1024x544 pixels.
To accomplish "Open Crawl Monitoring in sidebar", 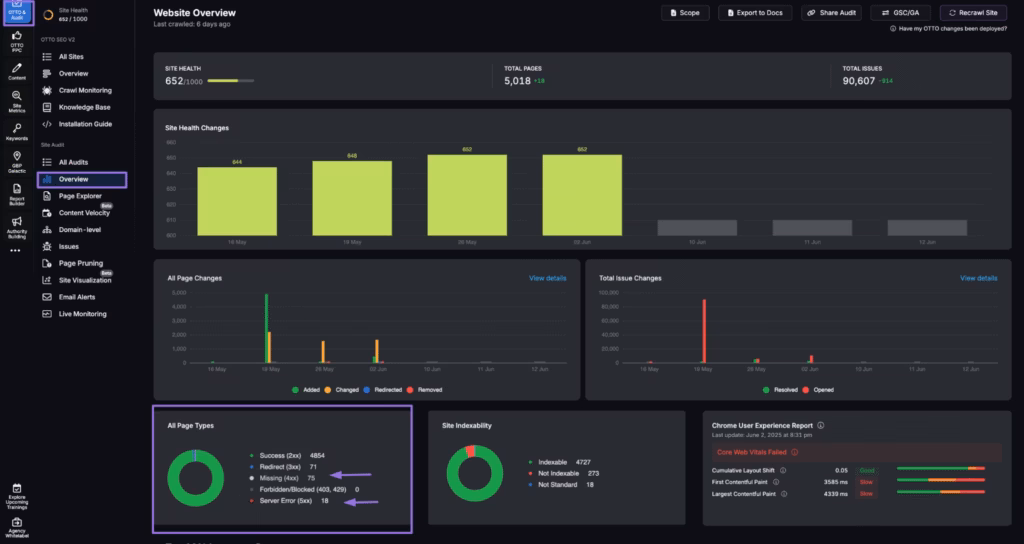I will click(x=85, y=90).
